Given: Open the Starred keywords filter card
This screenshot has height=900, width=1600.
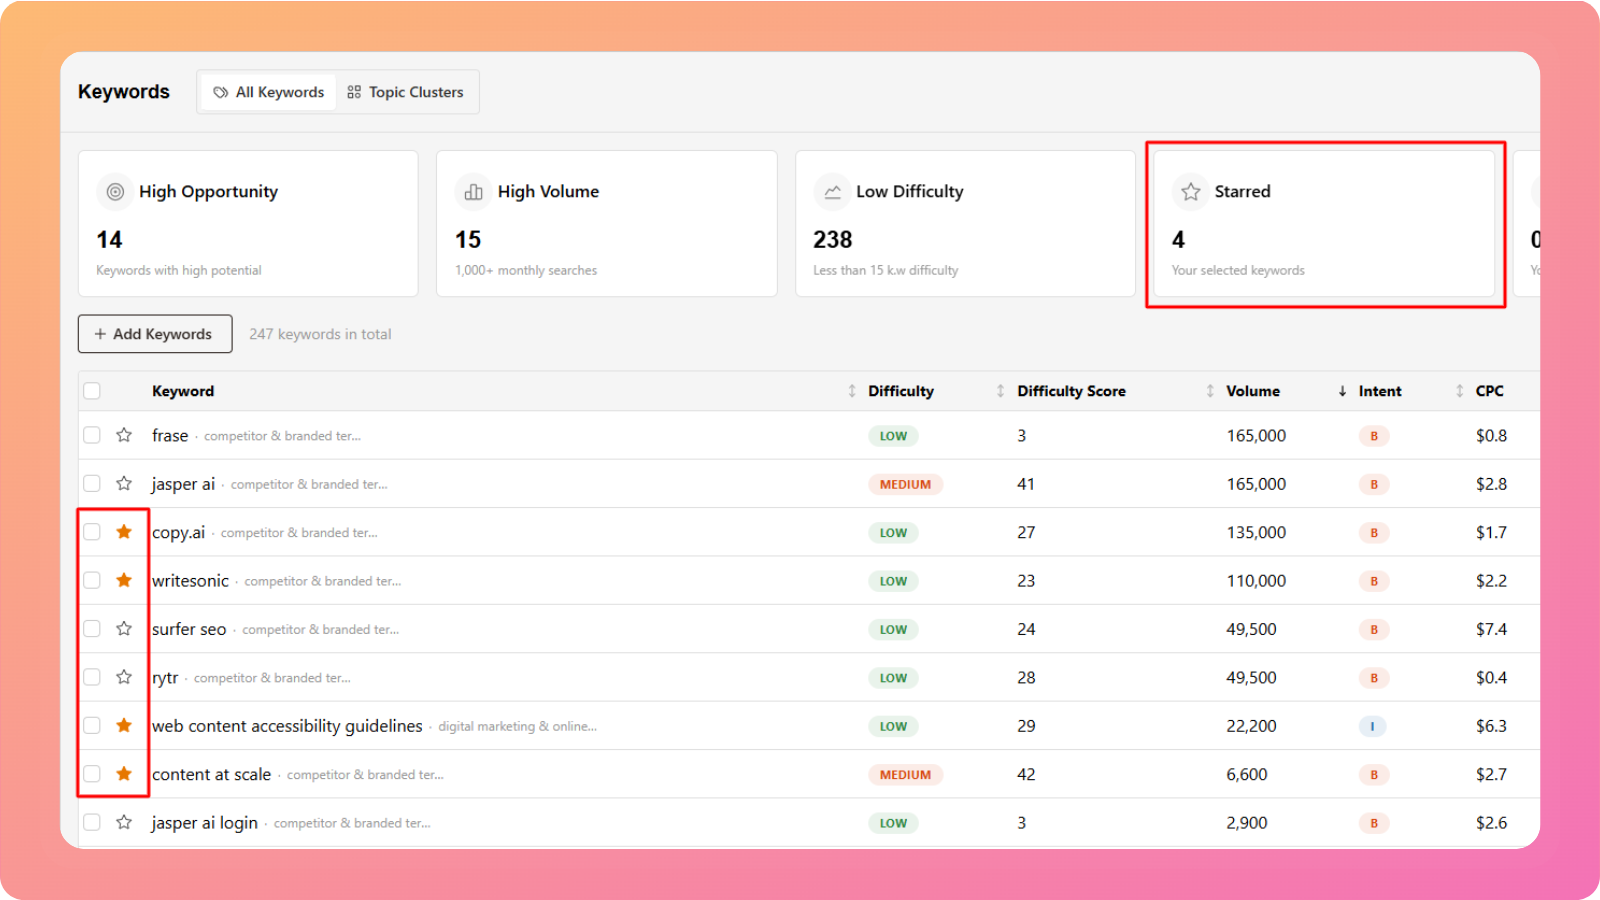Looking at the screenshot, I should tap(1324, 224).
